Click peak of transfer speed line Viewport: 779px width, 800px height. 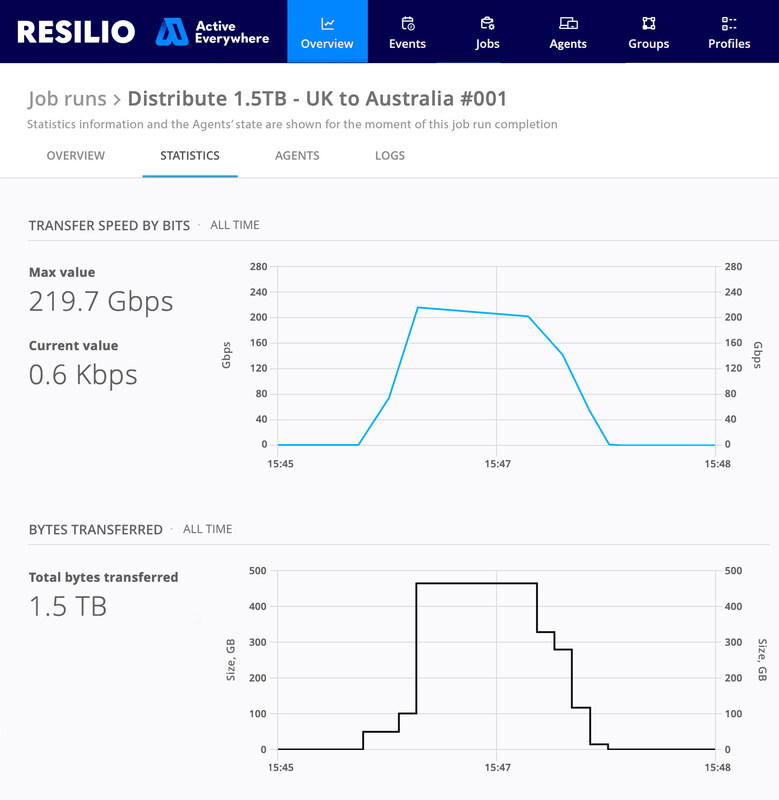pyautogui.click(x=418, y=307)
